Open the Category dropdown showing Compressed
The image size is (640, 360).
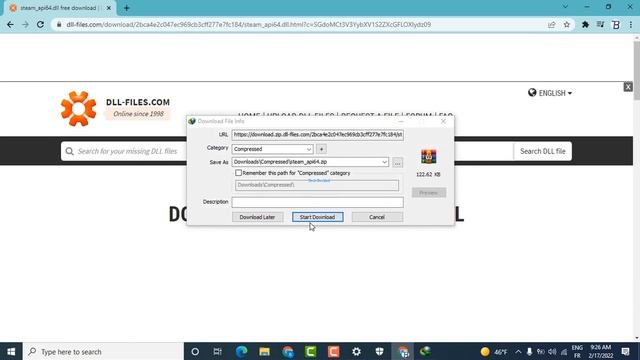(272, 149)
